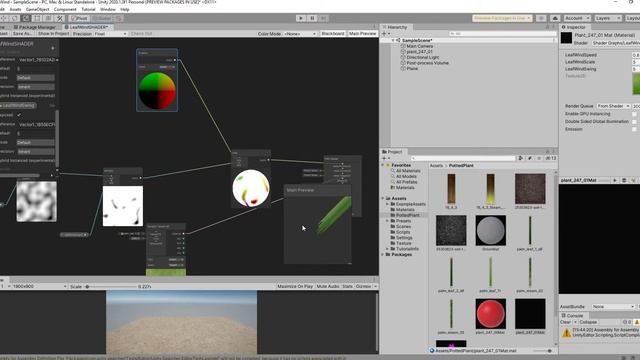Expand the ExampleAssets folder
The width and height of the screenshot is (640, 360).
pos(387,204)
